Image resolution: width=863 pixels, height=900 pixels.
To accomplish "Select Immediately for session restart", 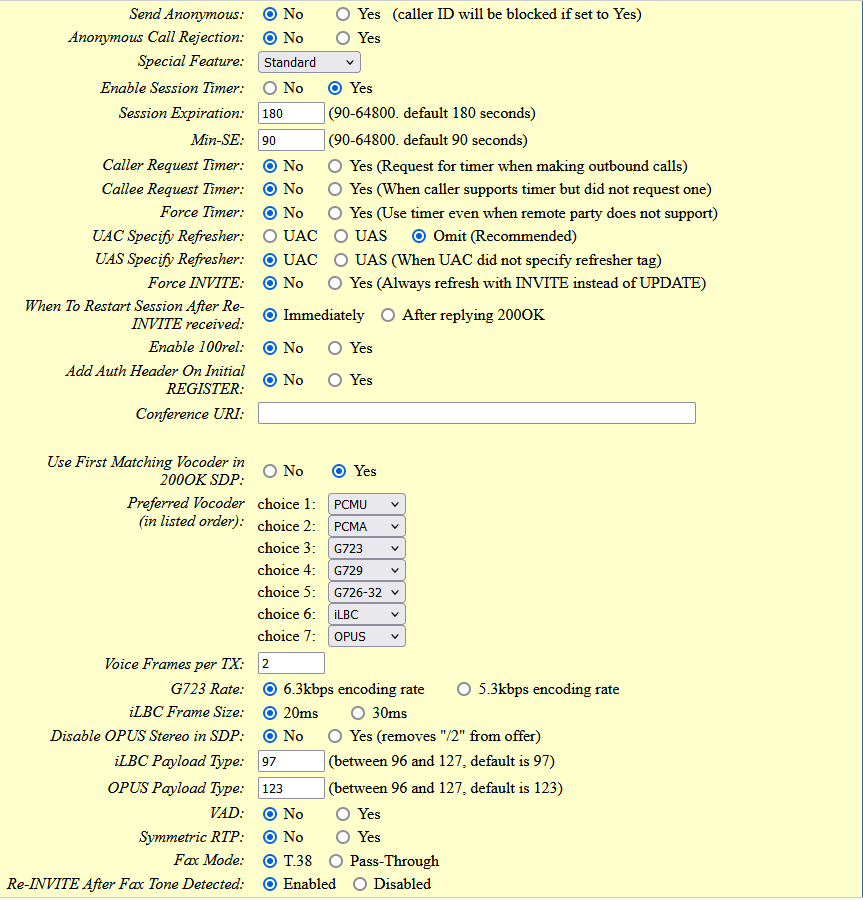I will pyautogui.click(x=270, y=315).
